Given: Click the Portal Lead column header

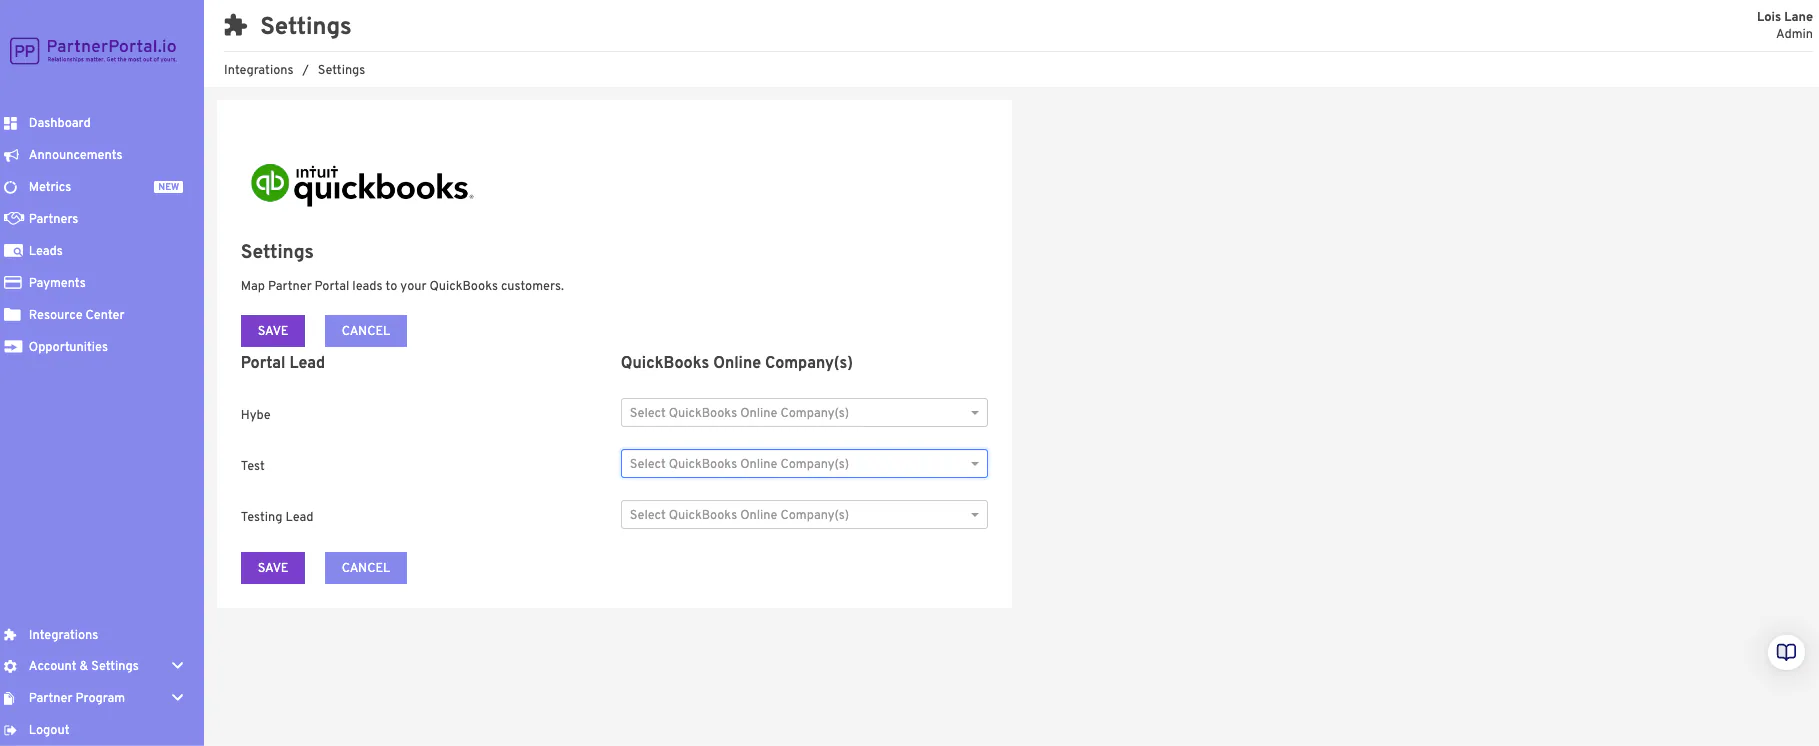Looking at the screenshot, I should 283,363.
